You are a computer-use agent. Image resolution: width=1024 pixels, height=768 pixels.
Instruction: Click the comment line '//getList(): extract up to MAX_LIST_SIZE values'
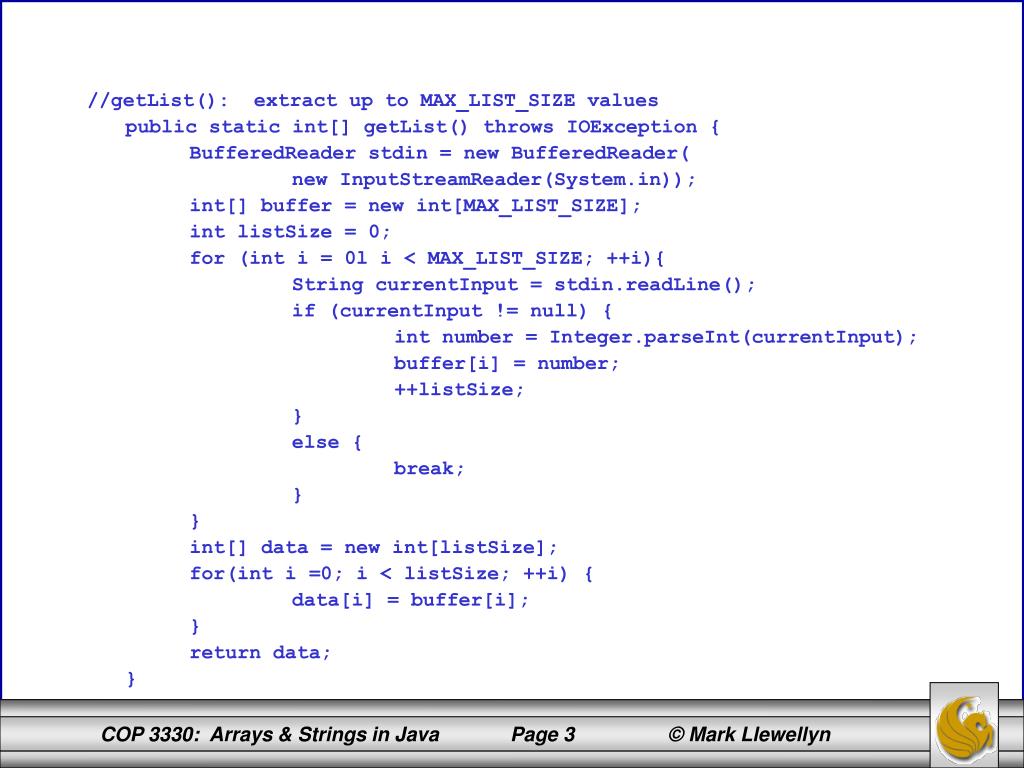coord(373,101)
